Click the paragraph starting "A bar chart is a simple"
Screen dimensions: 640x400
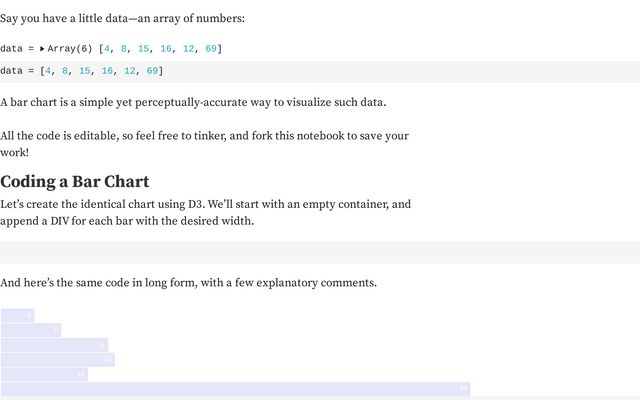pos(193,102)
